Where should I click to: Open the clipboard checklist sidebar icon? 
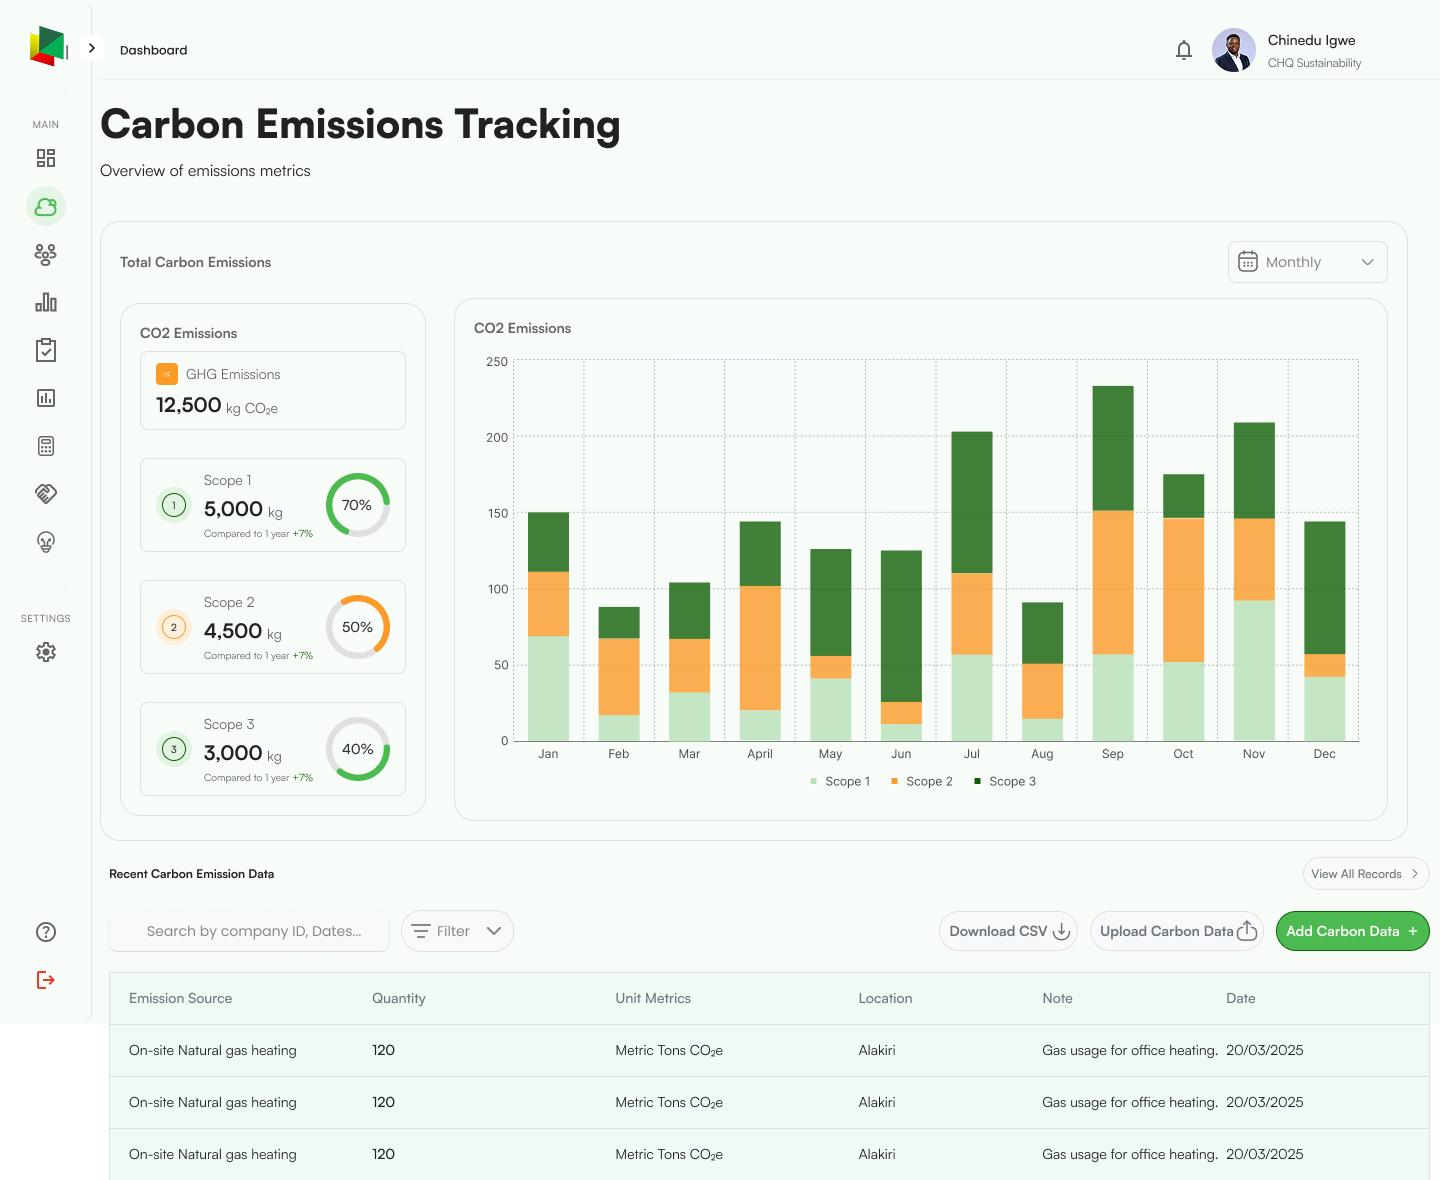pos(46,350)
